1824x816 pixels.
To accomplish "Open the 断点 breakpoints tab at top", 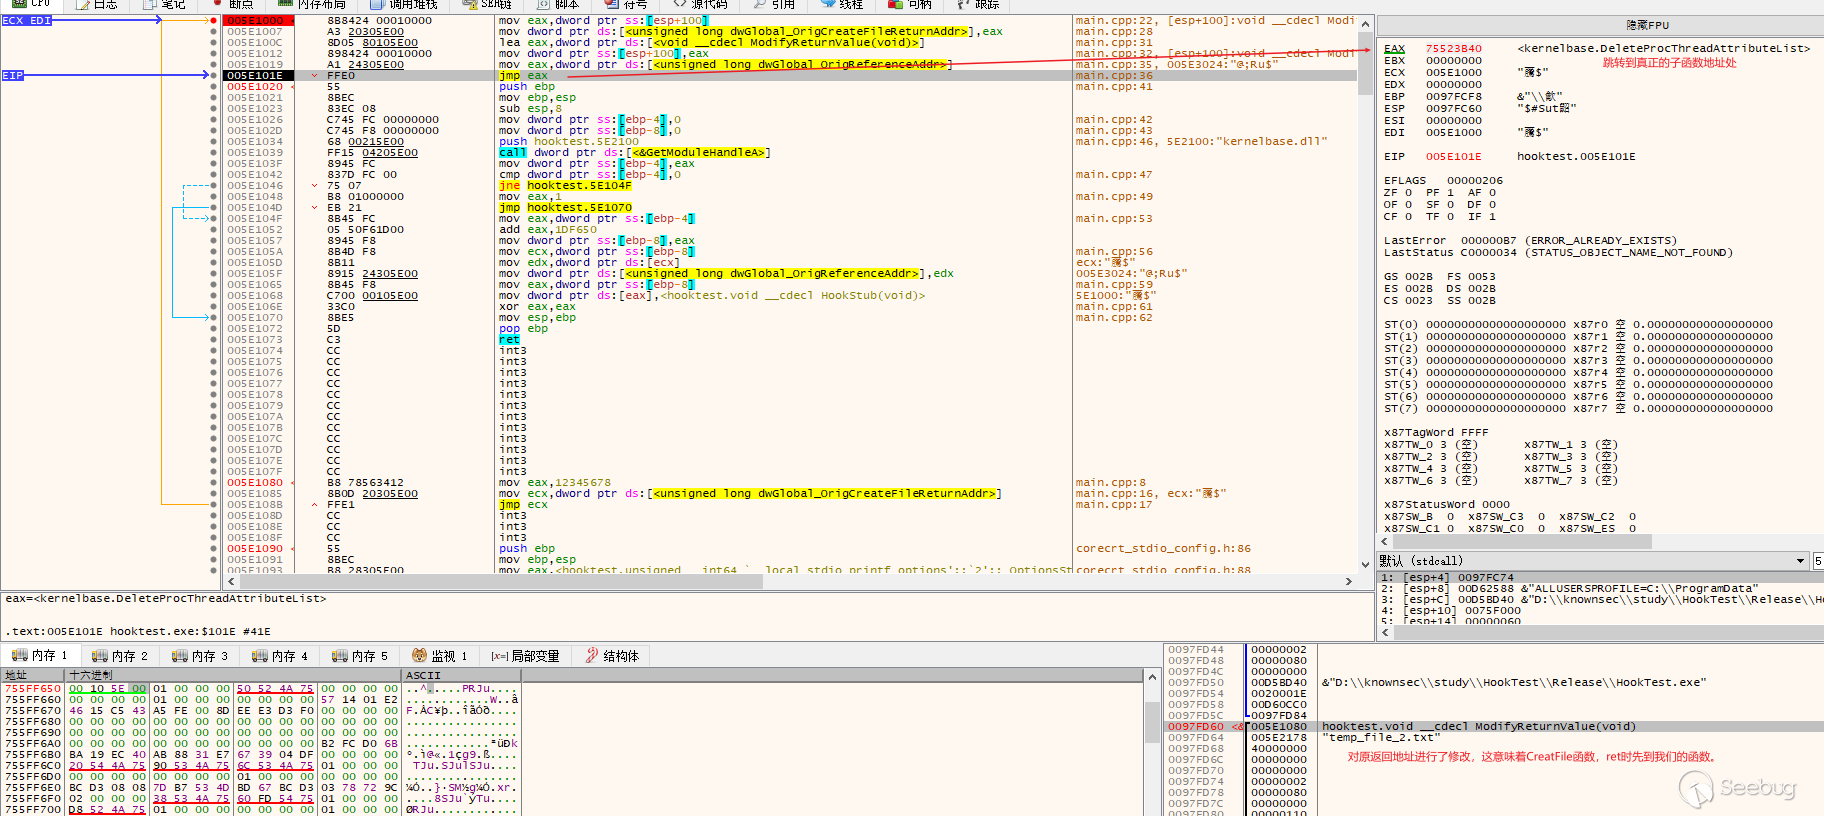I will click(233, 5).
